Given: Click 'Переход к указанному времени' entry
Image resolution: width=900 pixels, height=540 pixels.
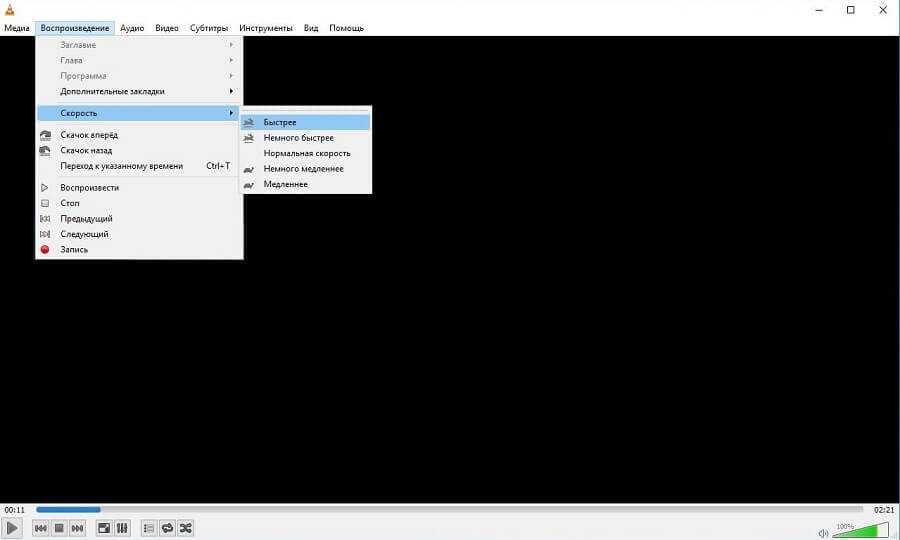Looking at the screenshot, I should point(121,166).
